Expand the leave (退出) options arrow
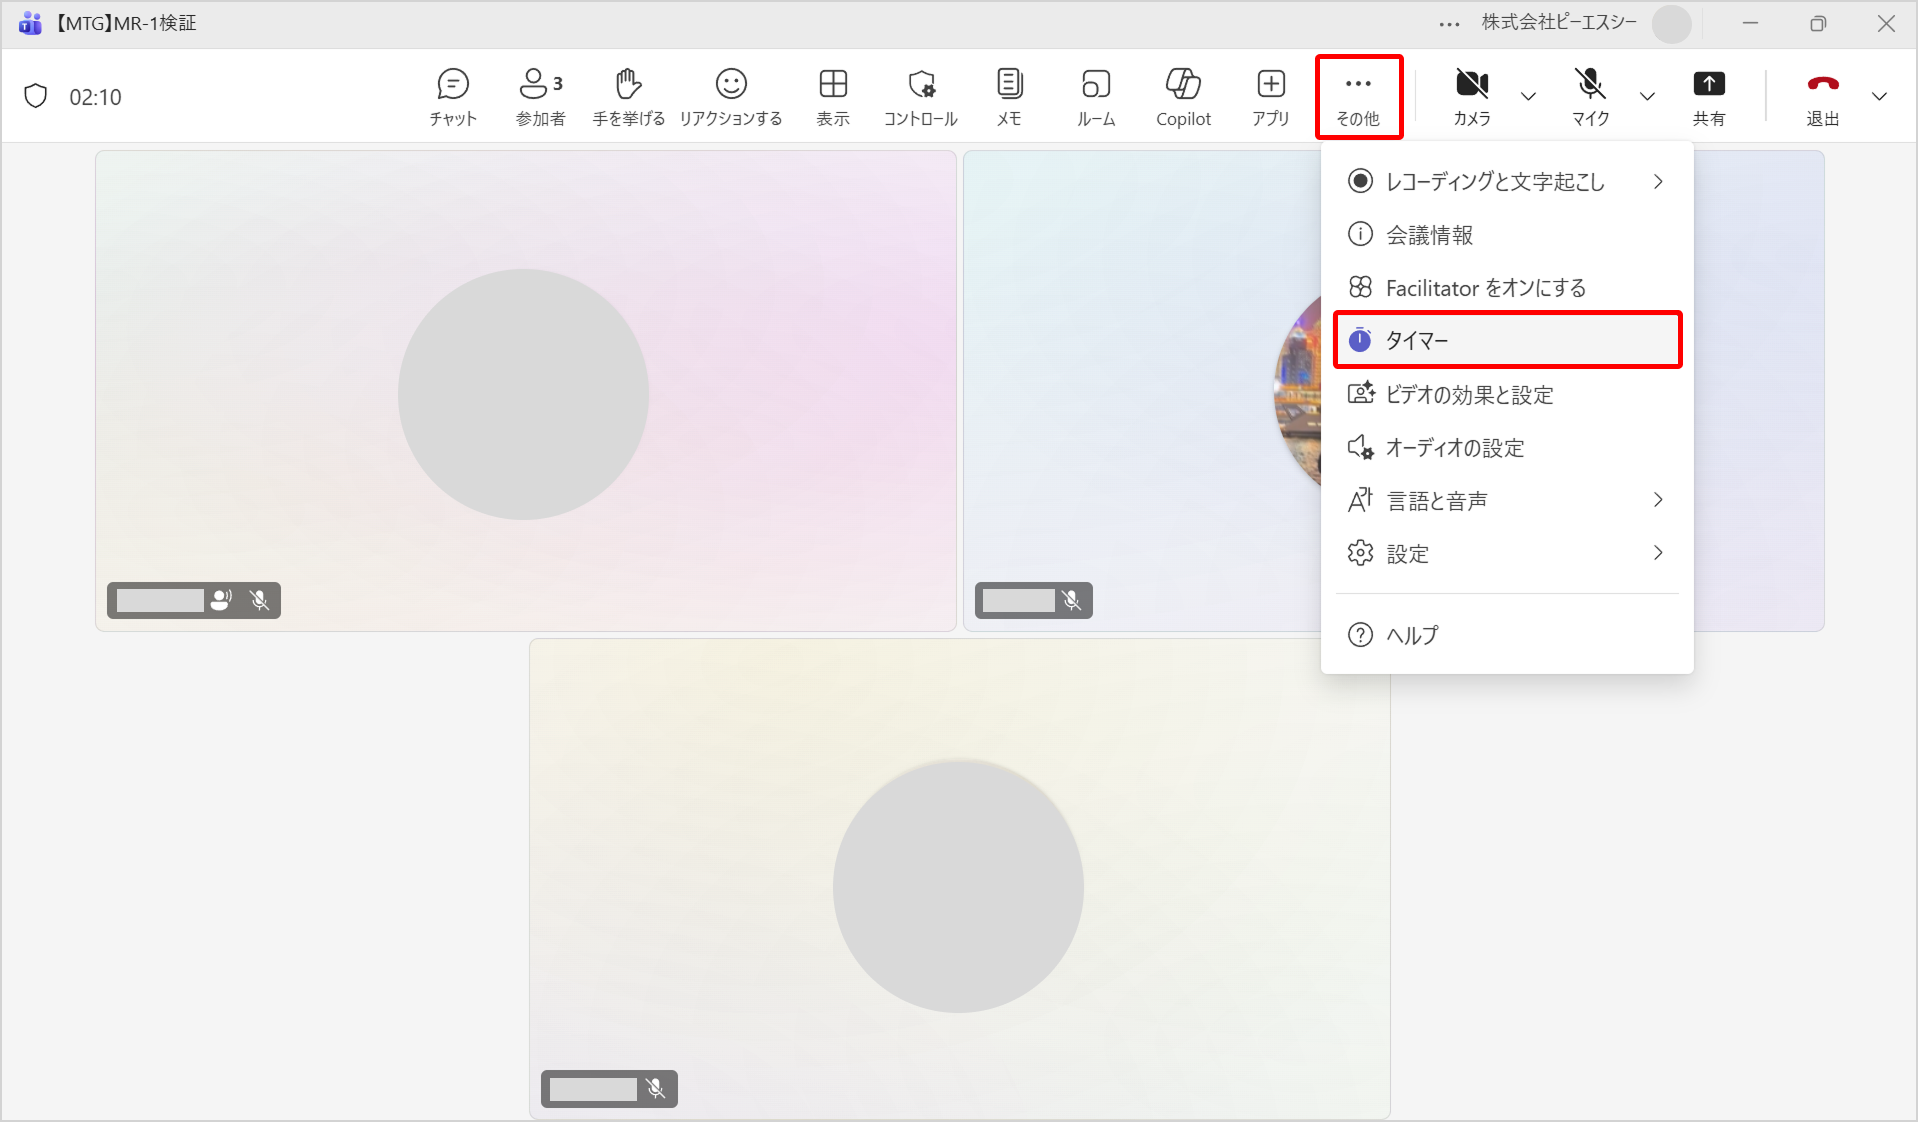Screen dimensions: 1918x1122 point(1879,97)
